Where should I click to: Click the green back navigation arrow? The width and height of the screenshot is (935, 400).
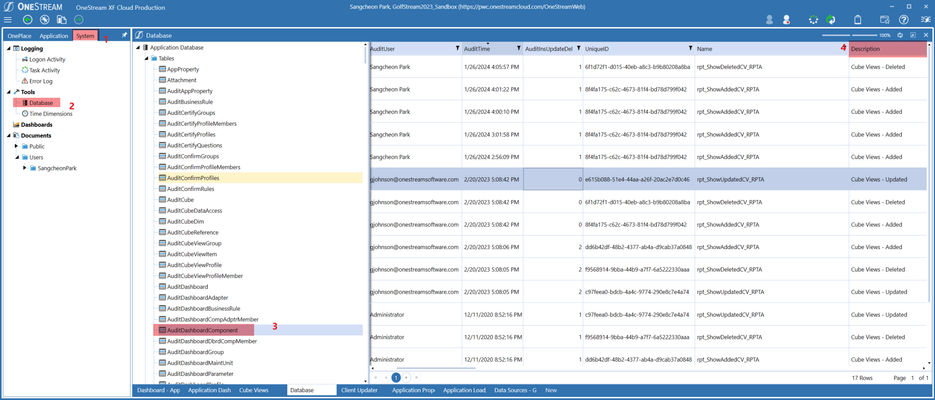(x=27, y=20)
